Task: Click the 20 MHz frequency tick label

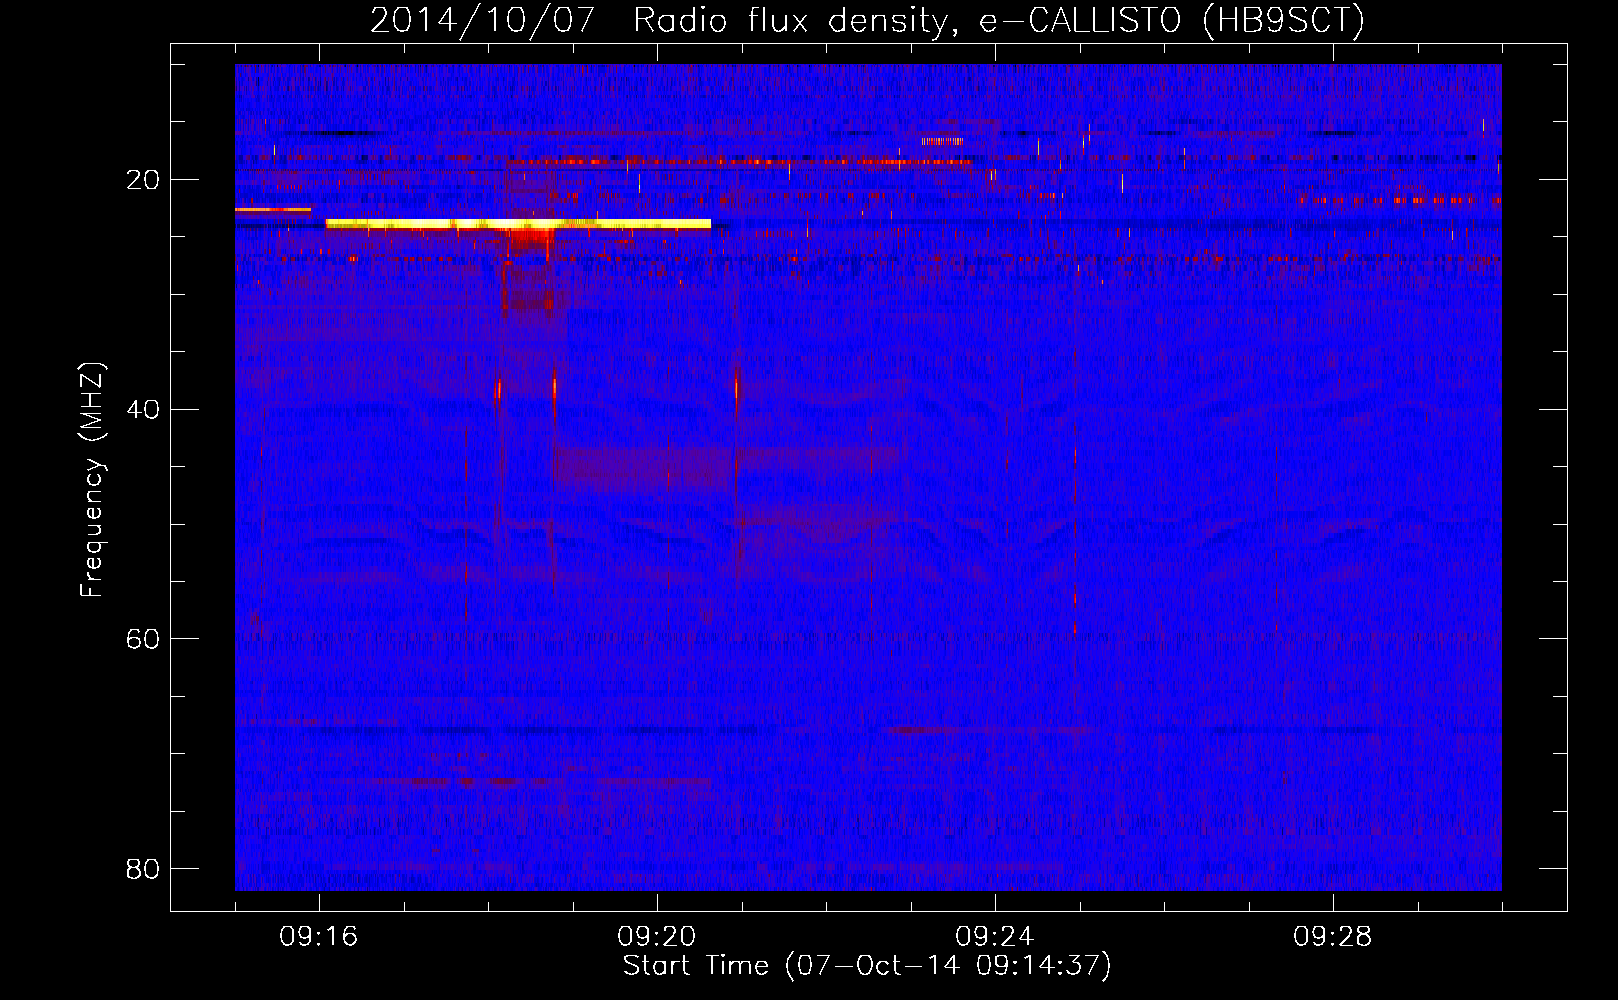Action: pos(143,180)
